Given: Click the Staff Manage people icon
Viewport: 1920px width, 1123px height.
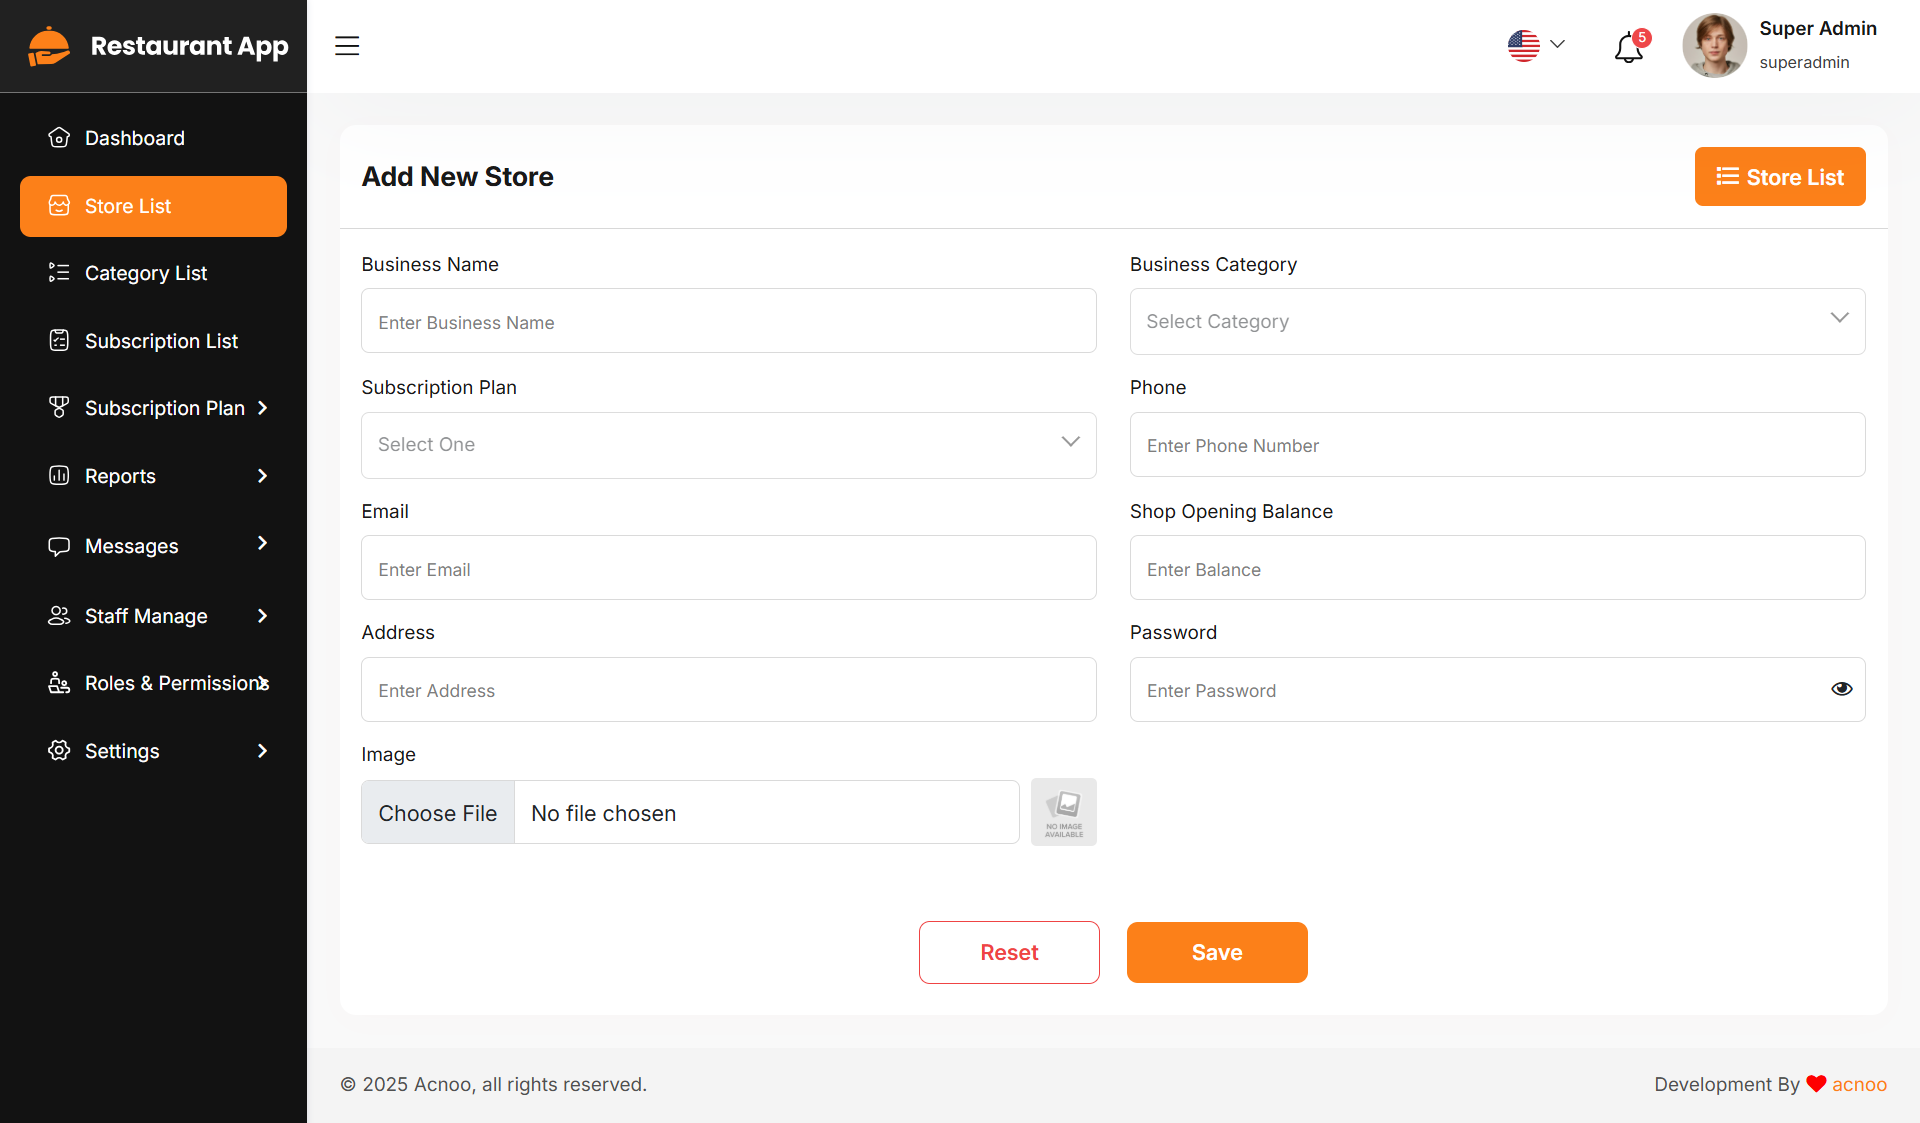Looking at the screenshot, I should pos(59,616).
